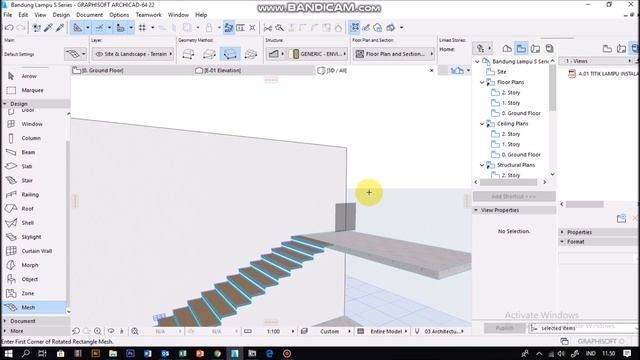Select the Shell tool

29,223
